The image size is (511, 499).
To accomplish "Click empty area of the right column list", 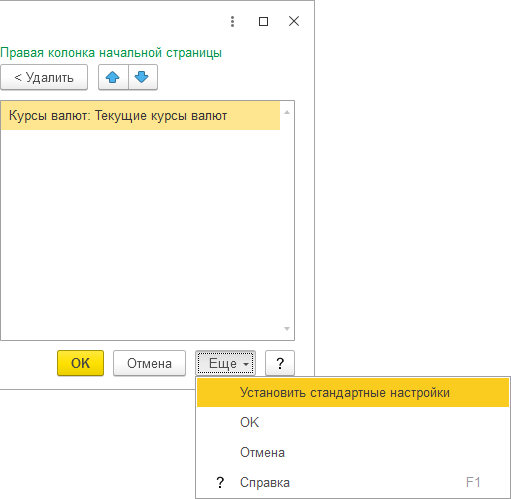I will pos(140,233).
